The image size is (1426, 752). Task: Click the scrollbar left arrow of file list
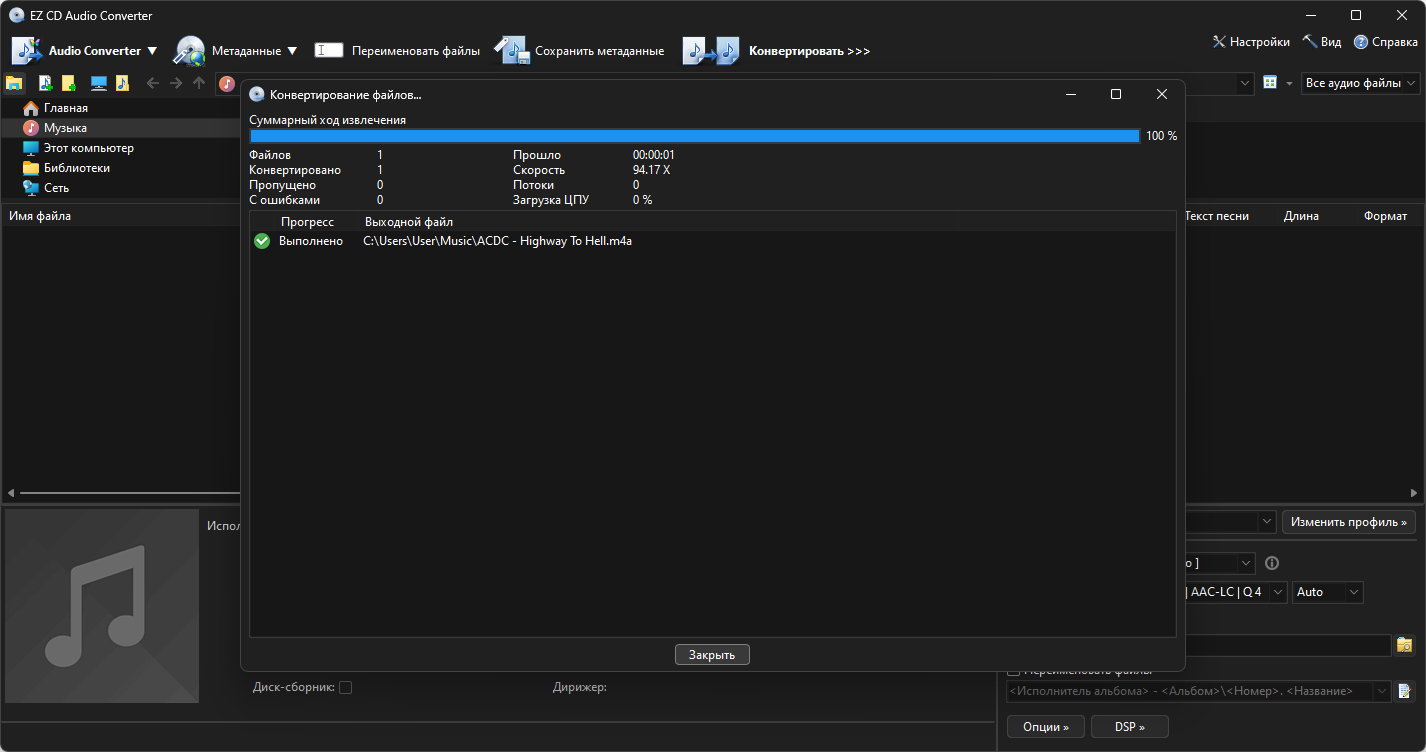(11, 493)
